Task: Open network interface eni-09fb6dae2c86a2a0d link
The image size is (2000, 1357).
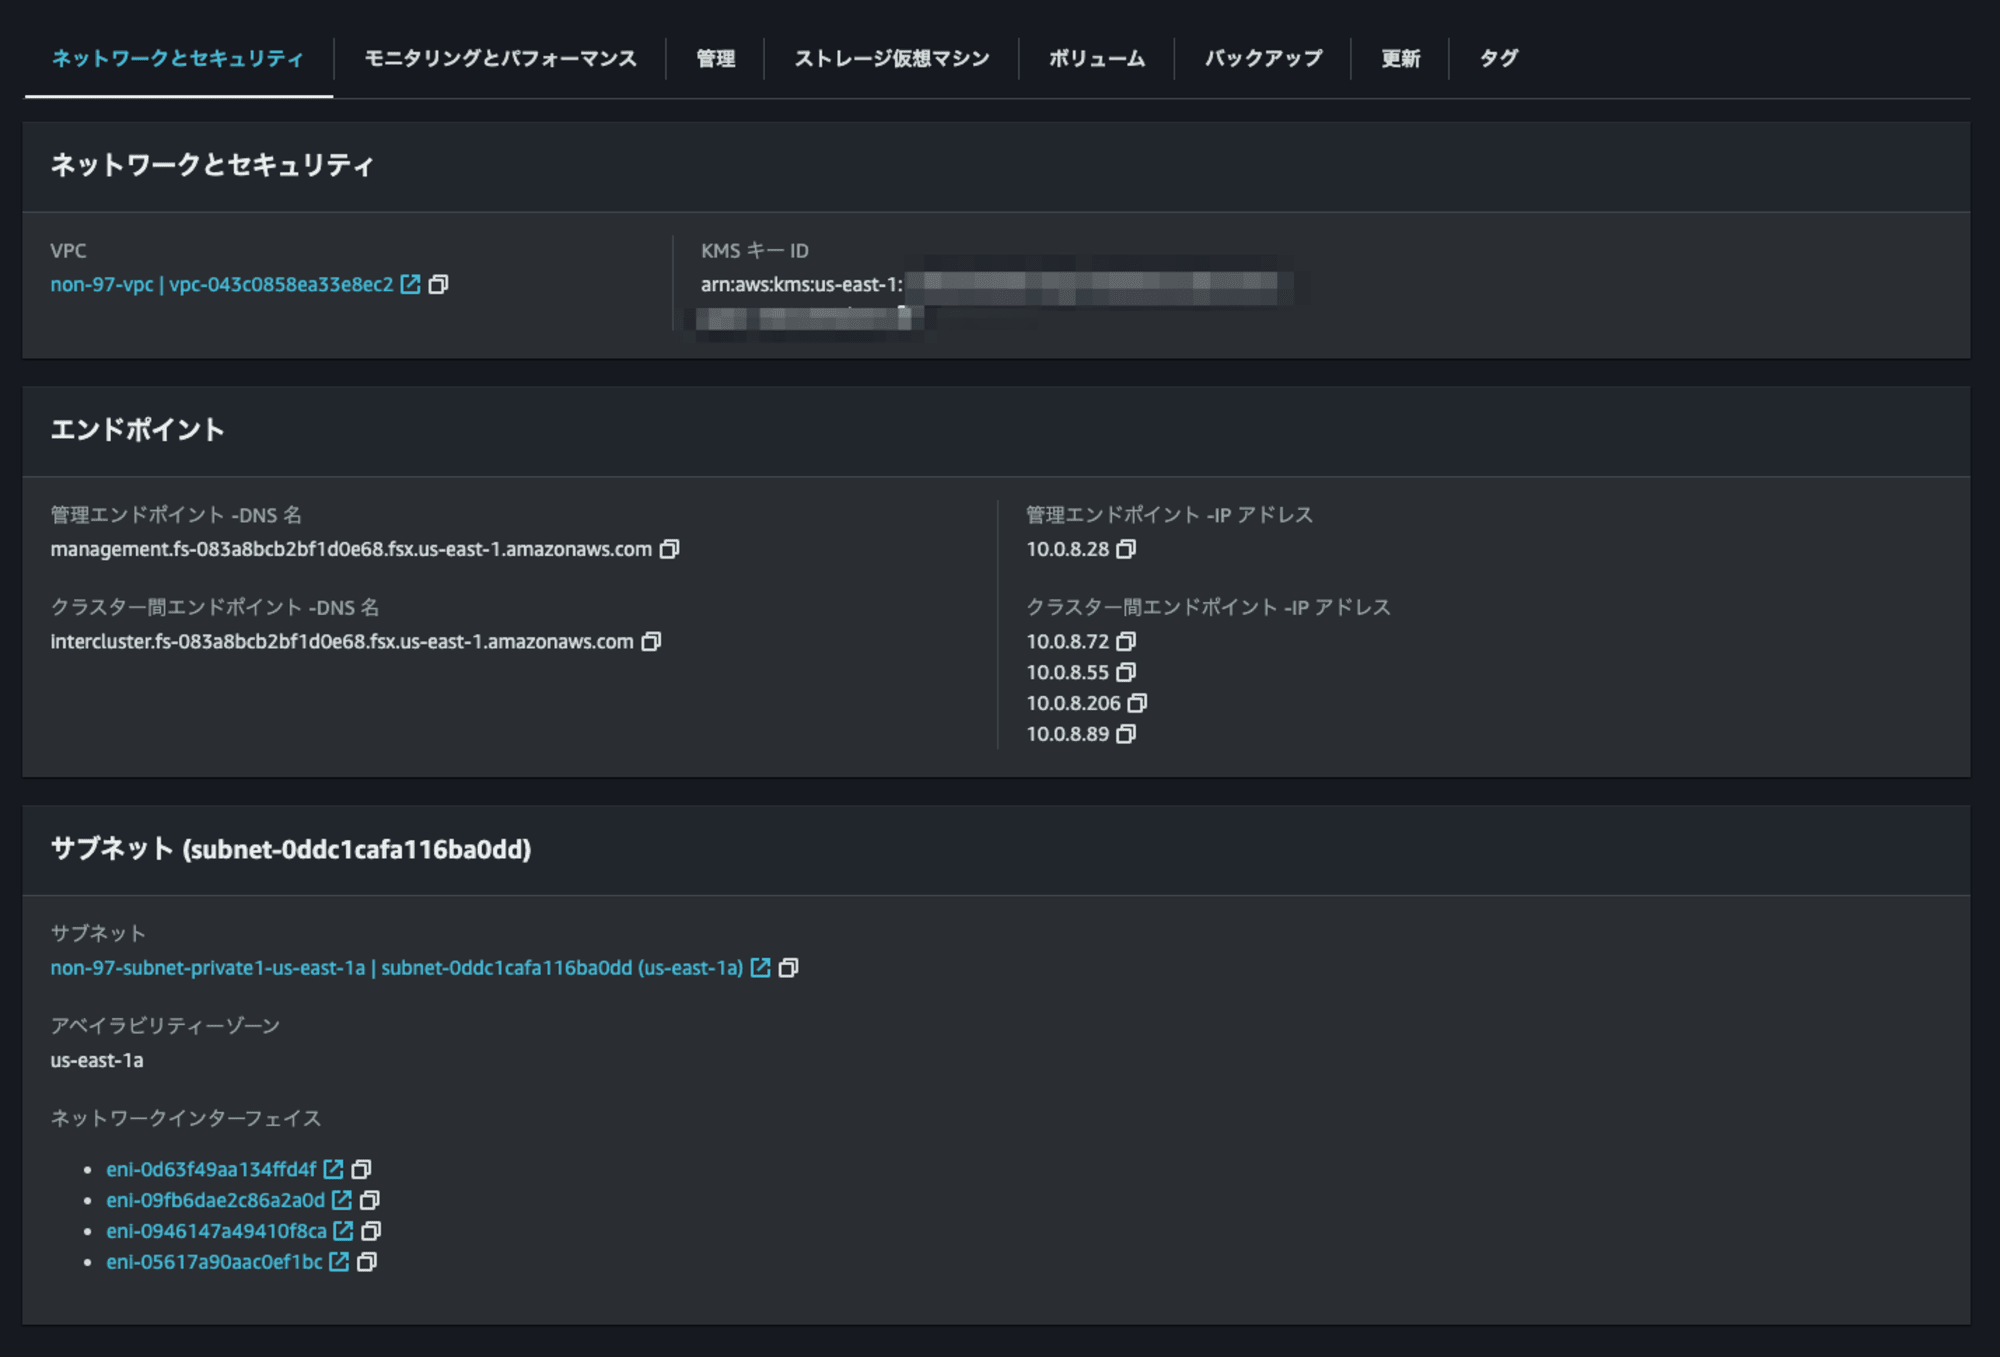Action: click(215, 1200)
